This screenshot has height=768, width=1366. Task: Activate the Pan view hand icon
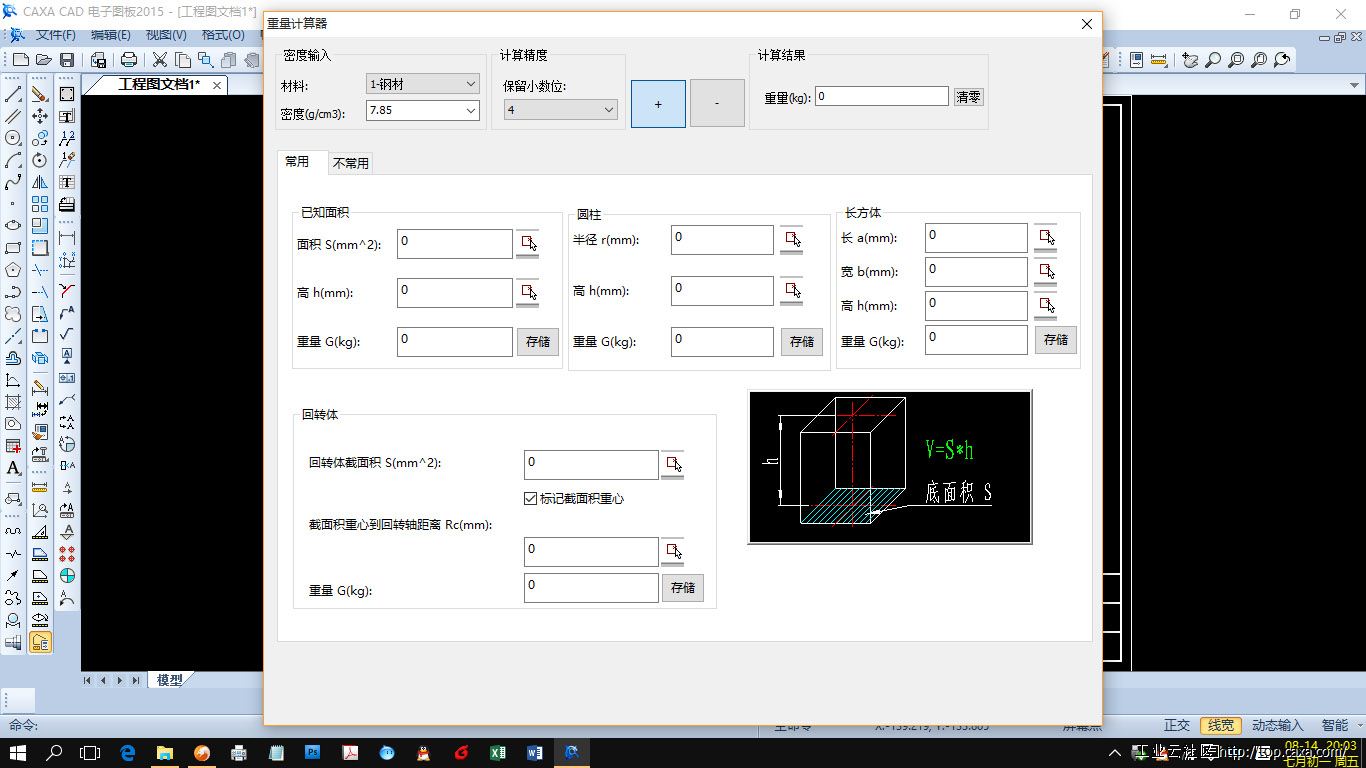coord(1189,60)
